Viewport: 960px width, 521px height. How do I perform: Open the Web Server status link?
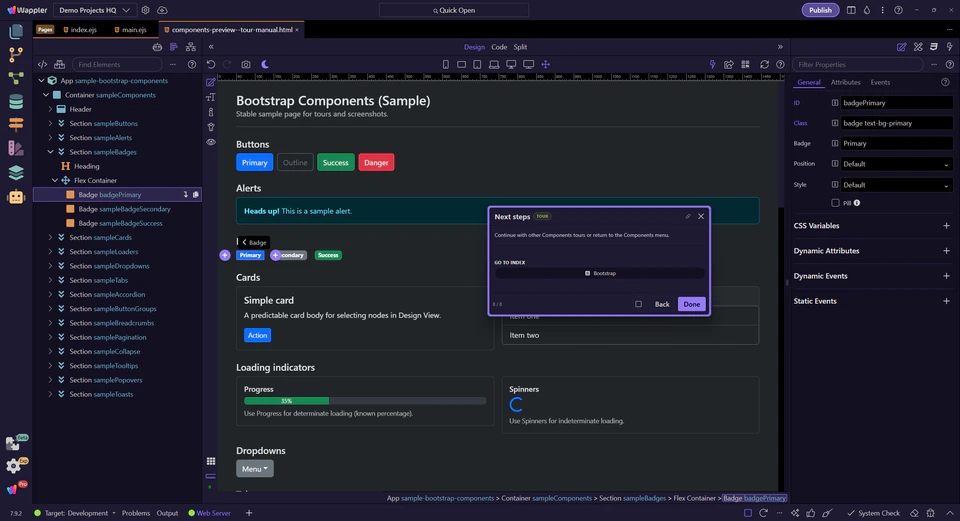[209, 513]
